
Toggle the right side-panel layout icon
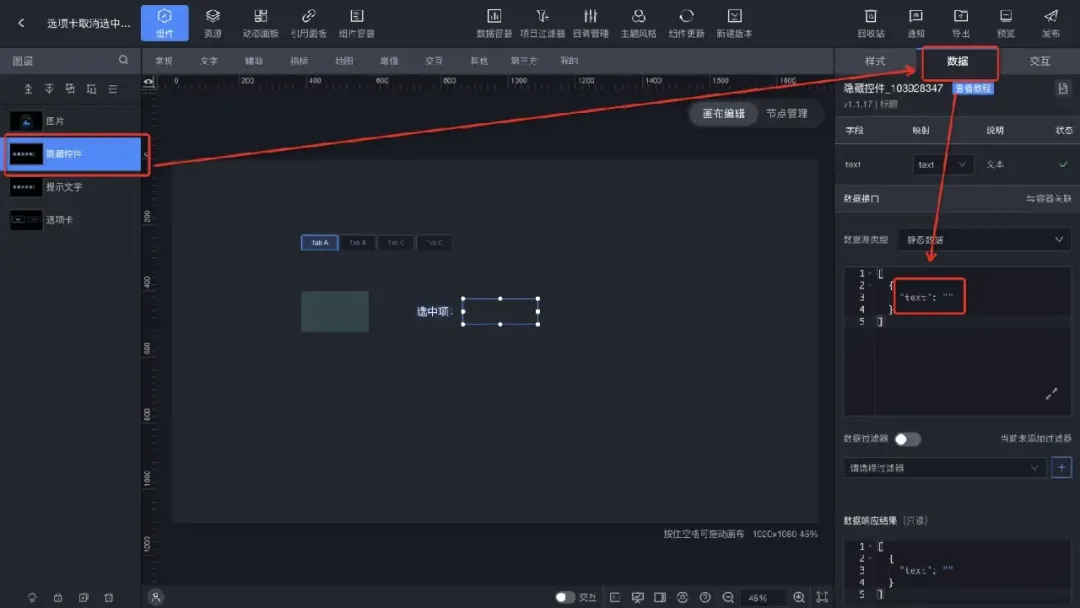coord(660,598)
